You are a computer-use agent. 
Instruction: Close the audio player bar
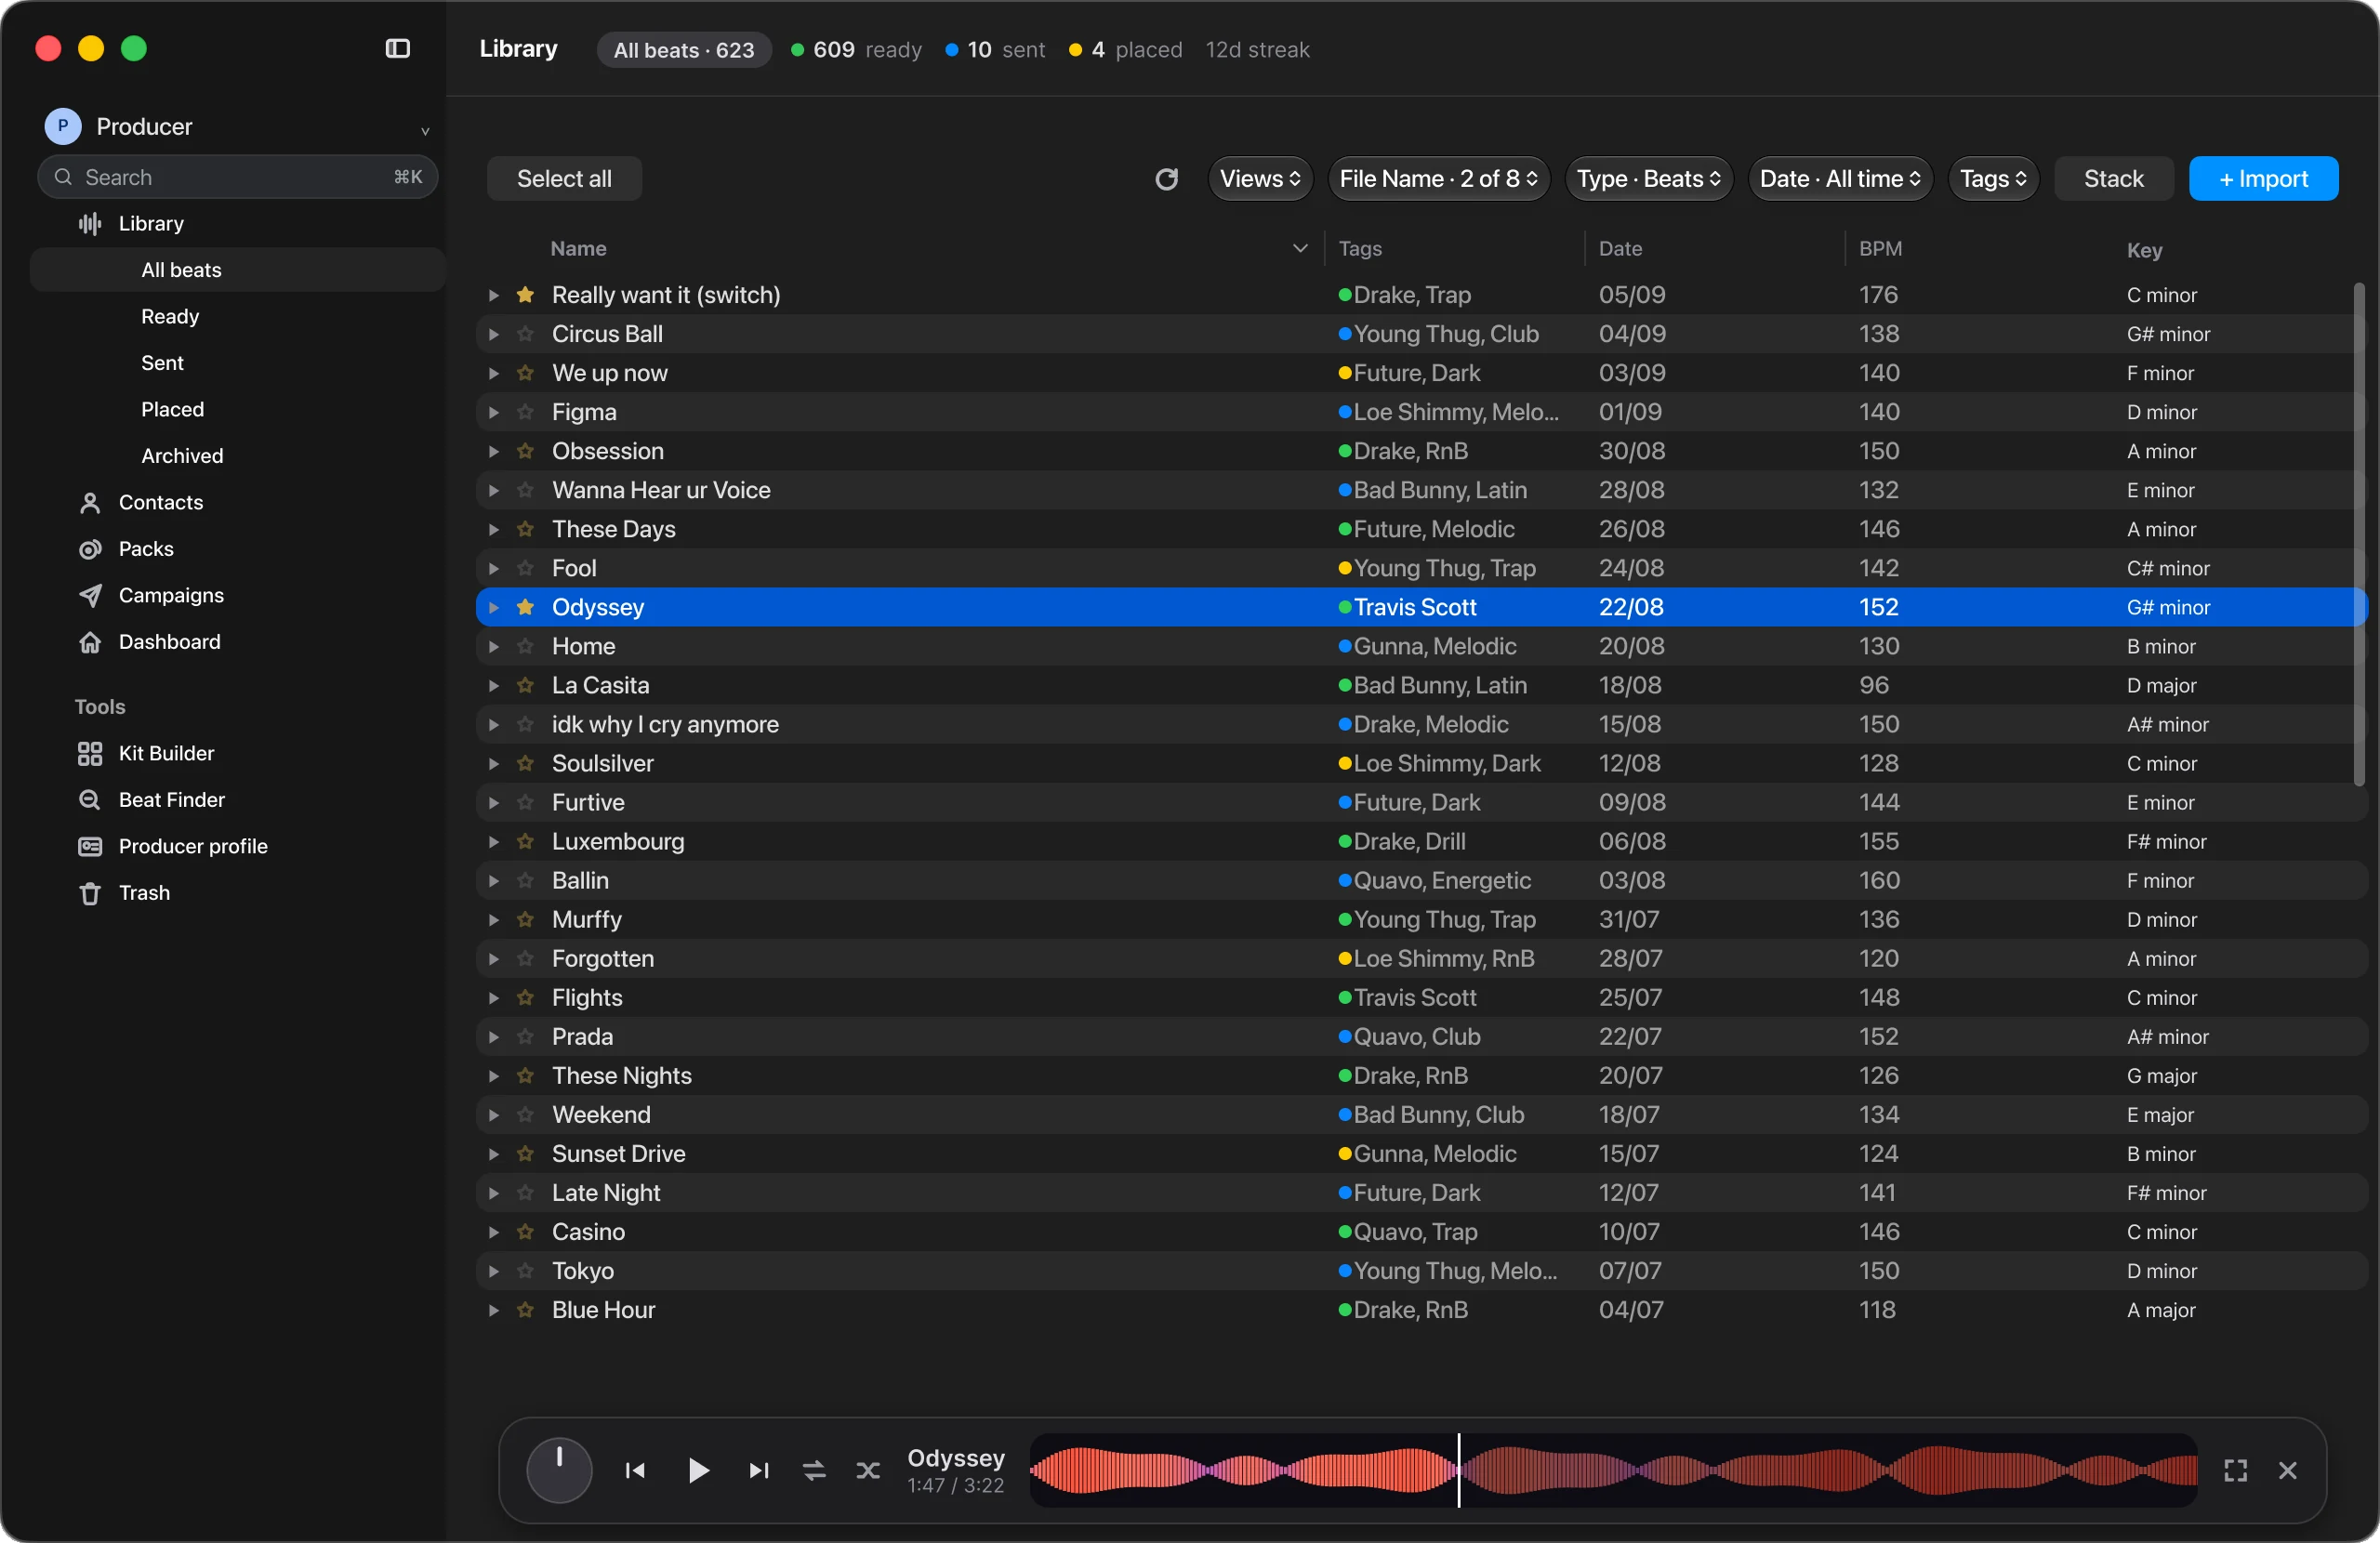coord(2288,1470)
